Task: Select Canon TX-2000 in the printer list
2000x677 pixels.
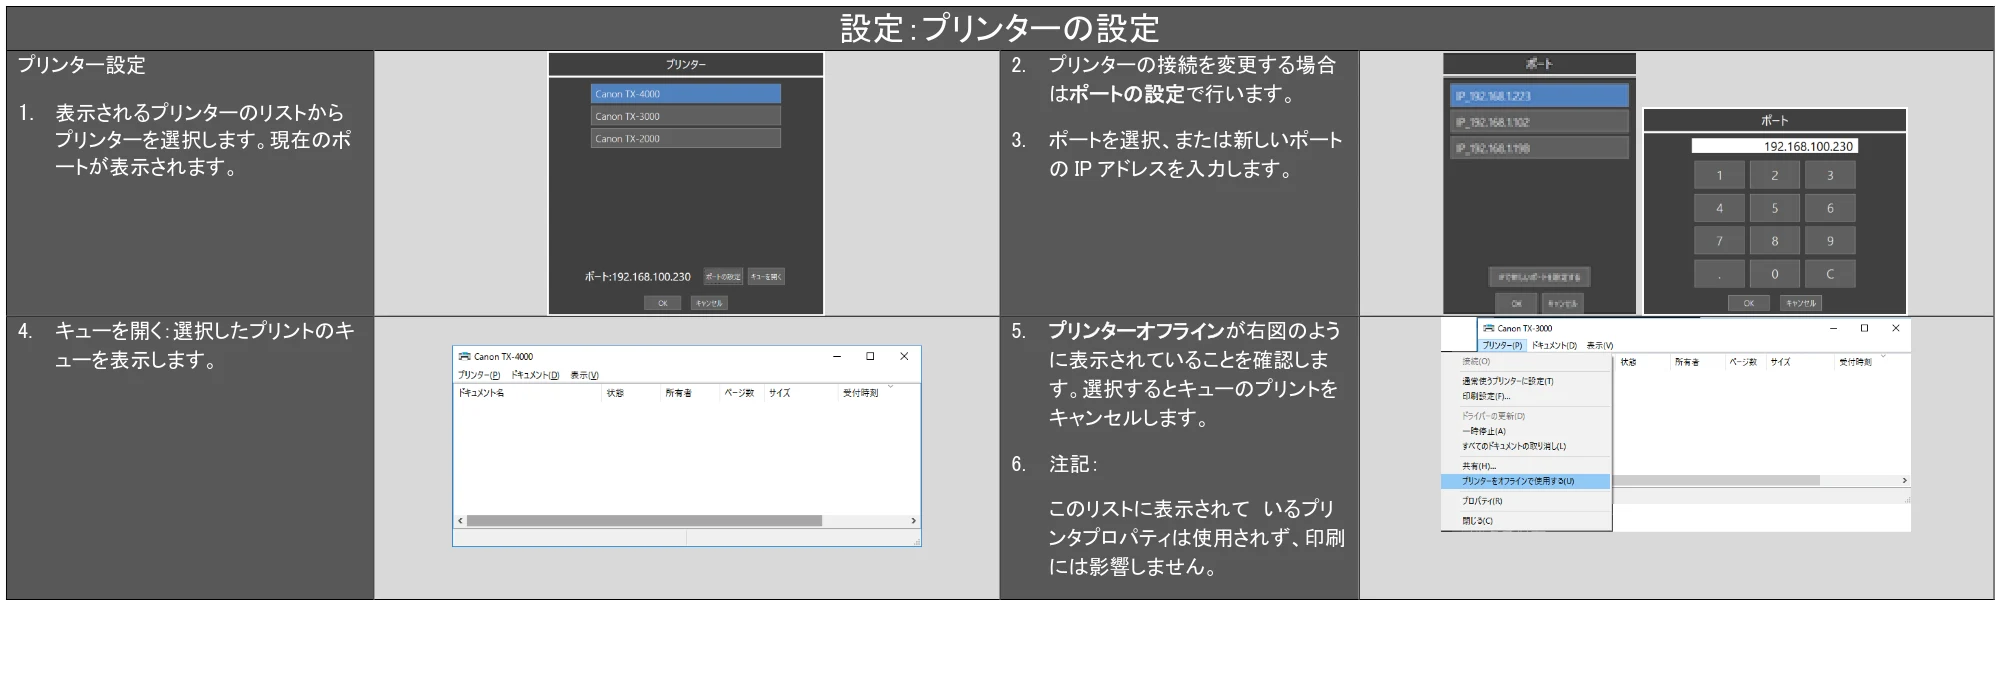Action: point(685,138)
